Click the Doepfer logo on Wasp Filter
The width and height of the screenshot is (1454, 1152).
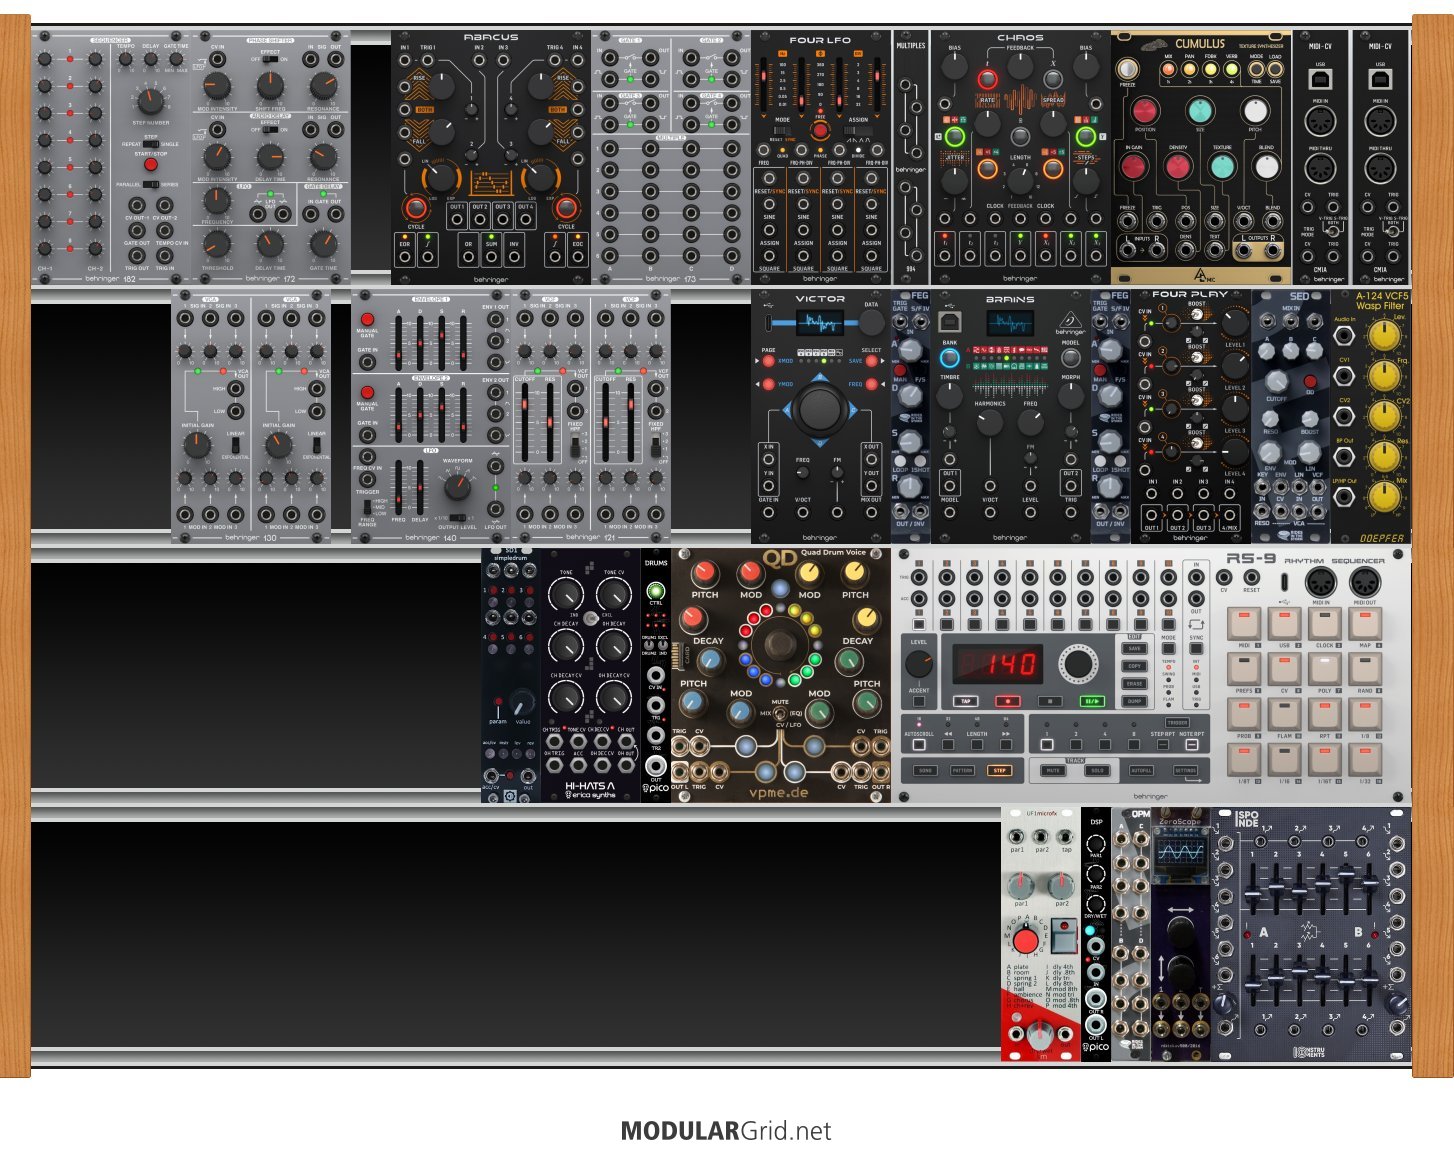tap(1381, 537)
